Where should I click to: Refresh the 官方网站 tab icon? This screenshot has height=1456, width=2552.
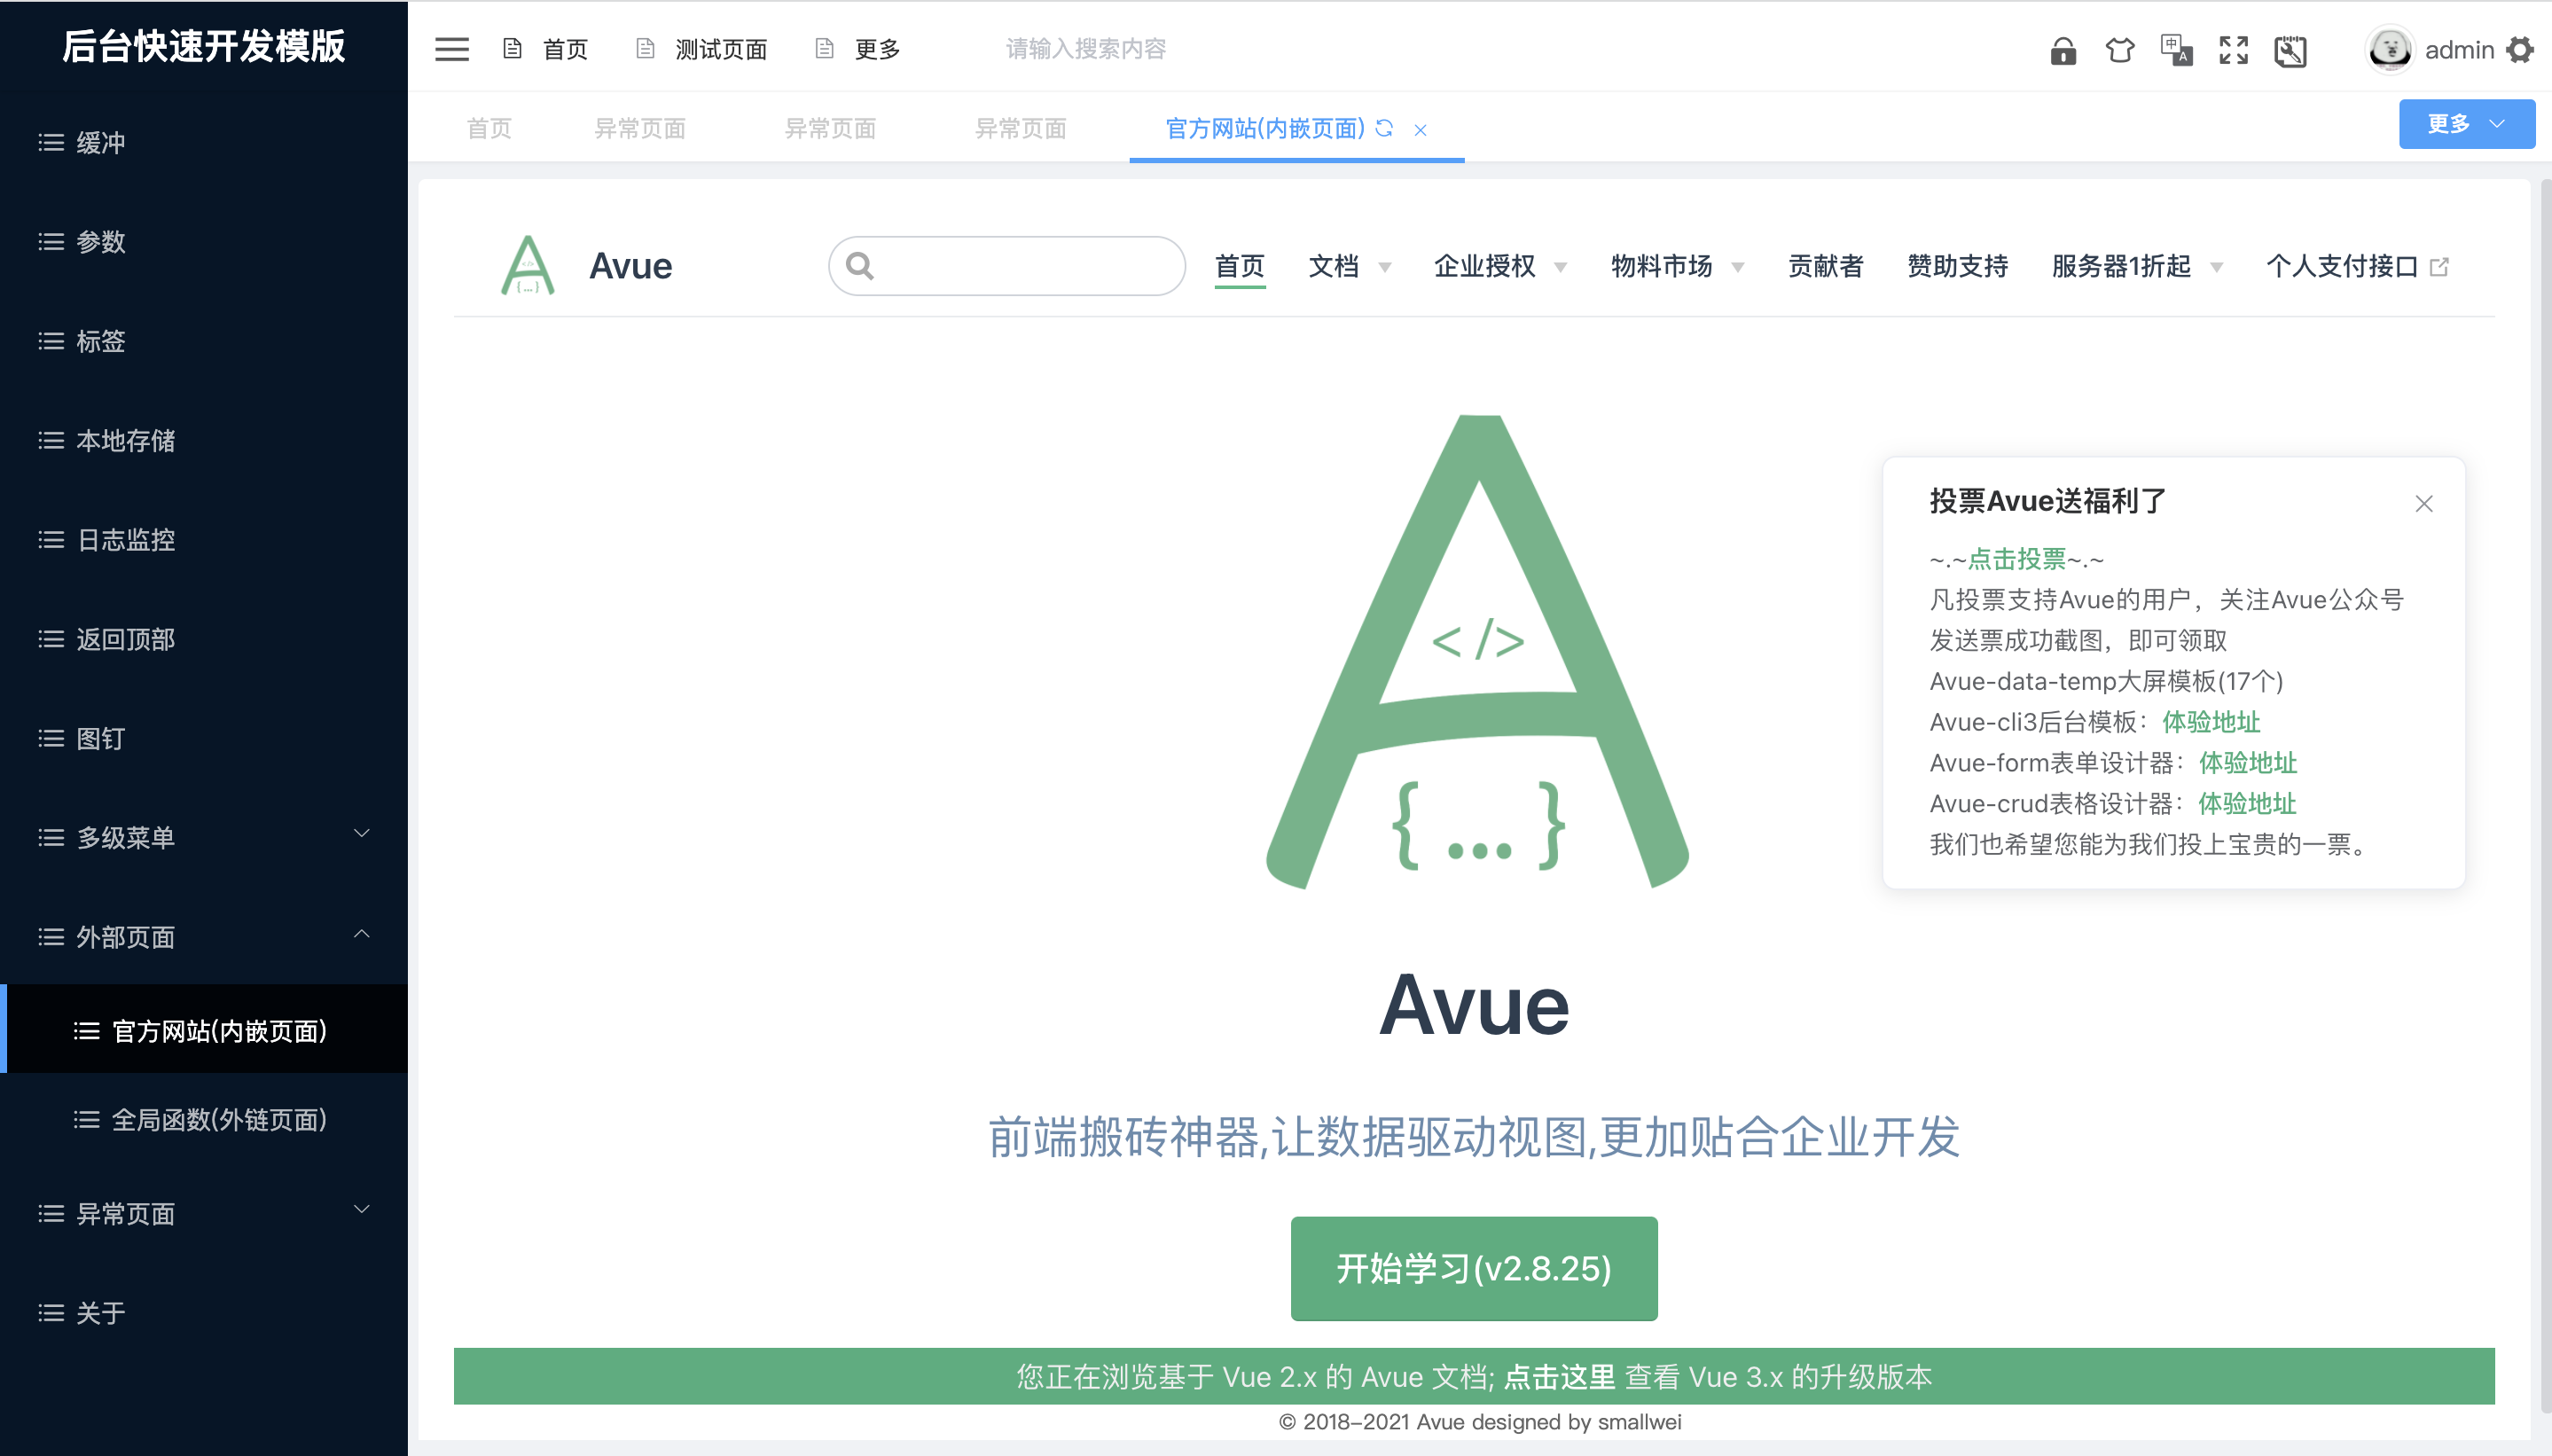[x=1385, y=128]
